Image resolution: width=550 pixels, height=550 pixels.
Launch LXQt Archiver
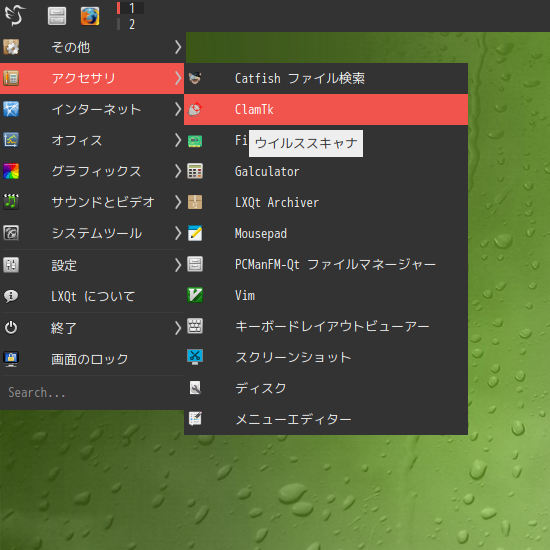[x=326, y=202]
